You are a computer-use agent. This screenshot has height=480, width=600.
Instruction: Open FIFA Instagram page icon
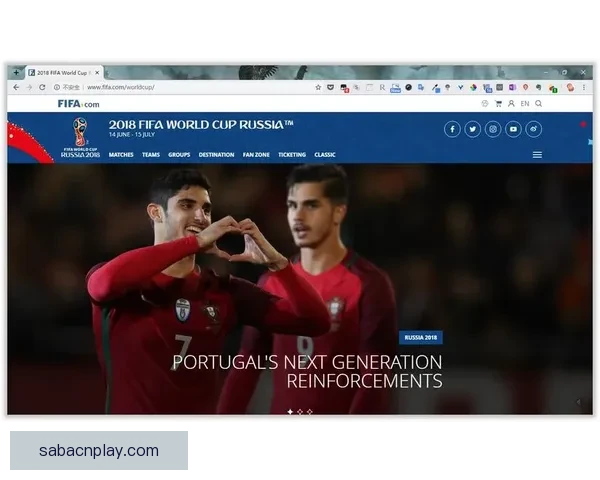(493, 129)
